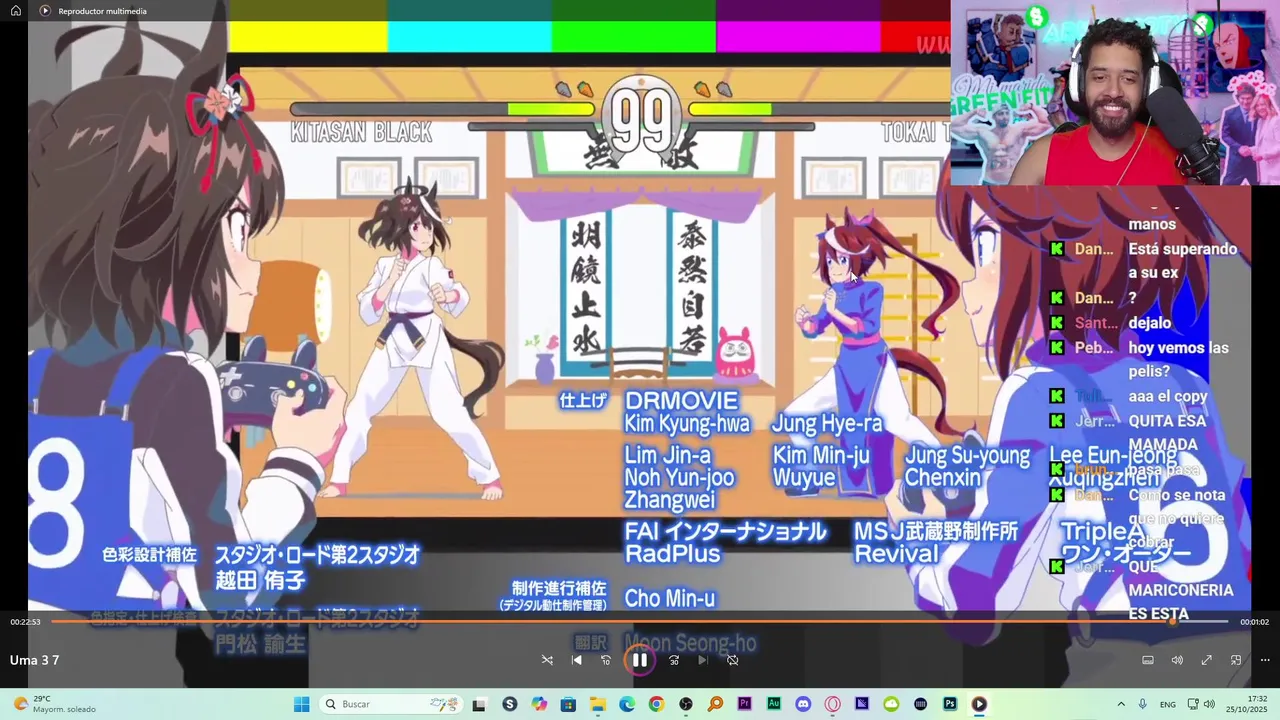Click the microphone tray icon

[x=1143, y=704]
